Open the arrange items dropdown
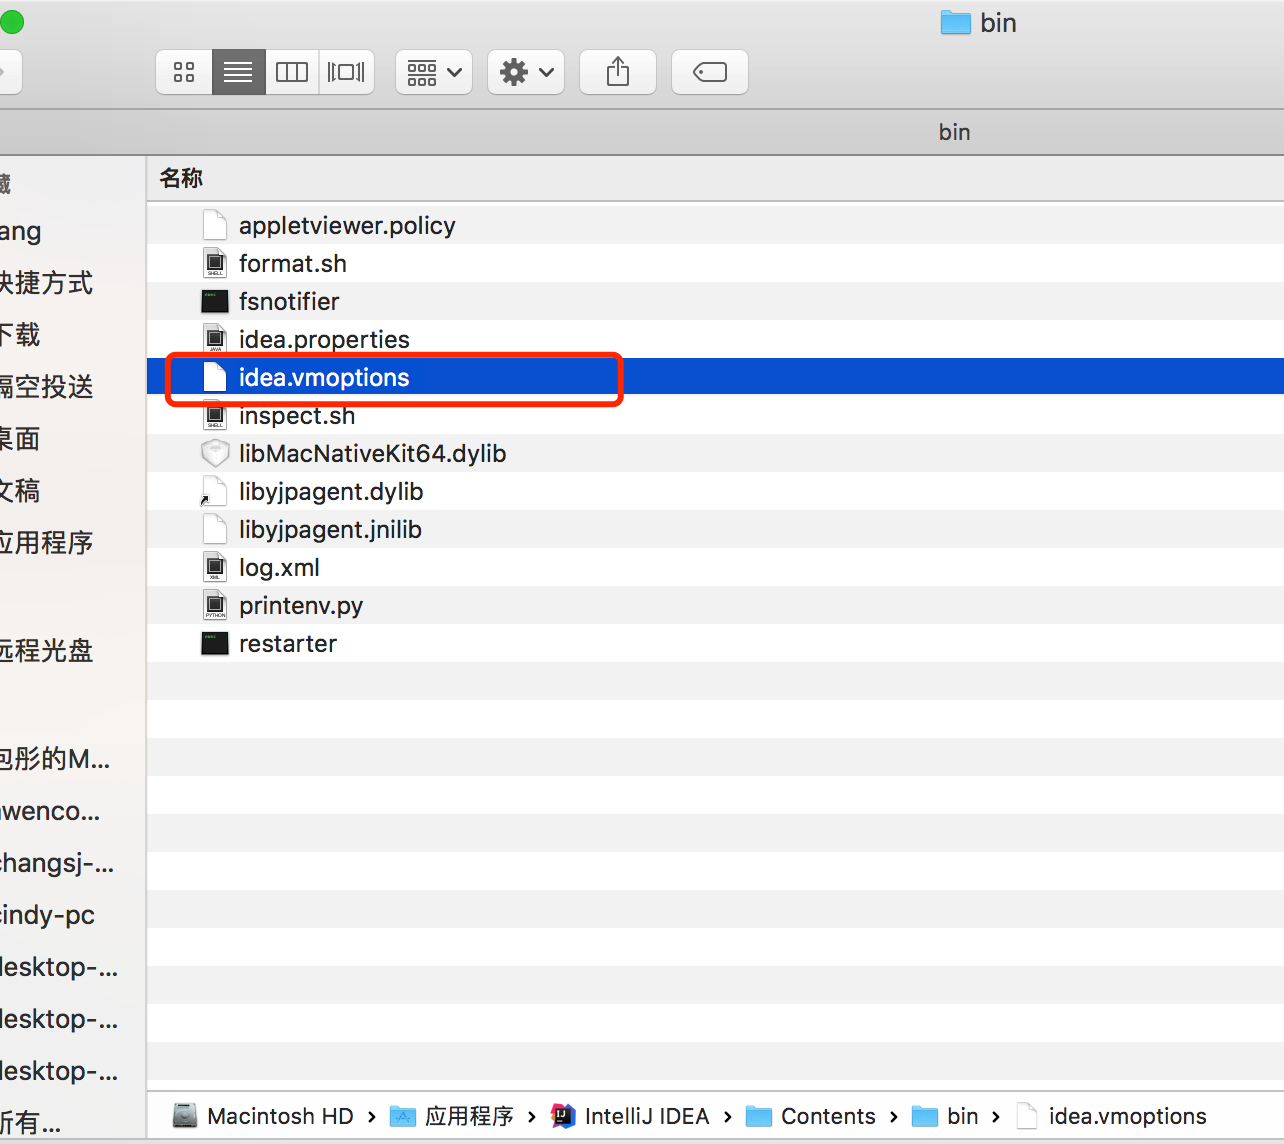Screen dimensions: 1284x1144 point(434,72)
